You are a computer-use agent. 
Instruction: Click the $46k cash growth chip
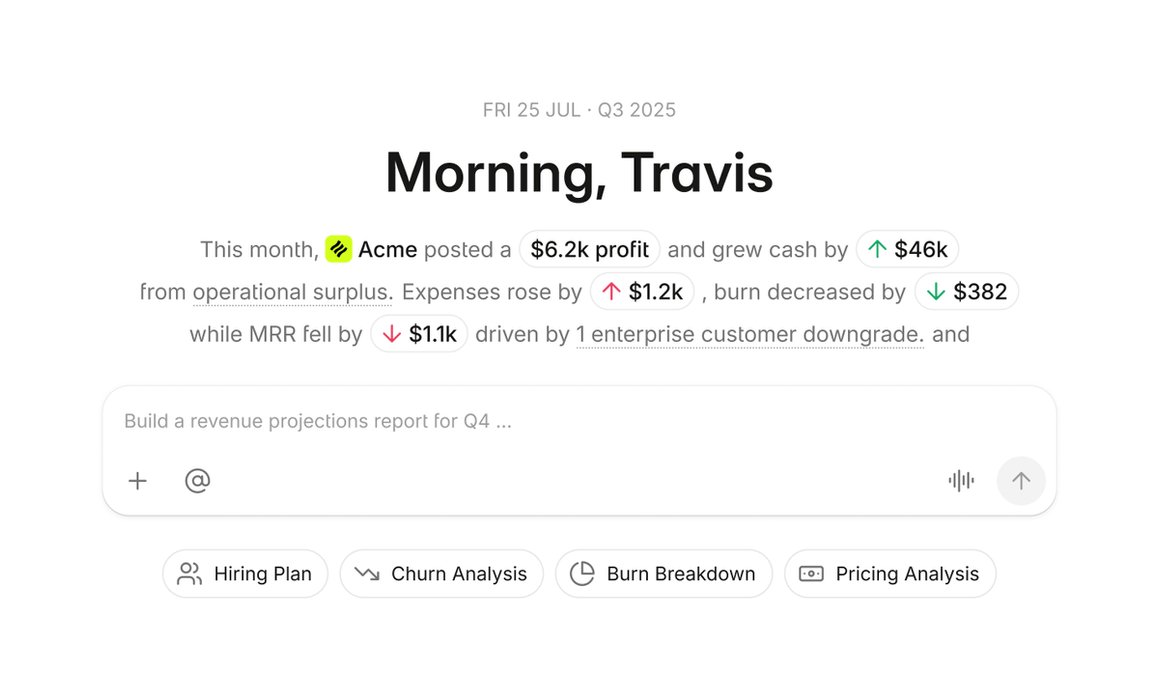tap(908, 249)
